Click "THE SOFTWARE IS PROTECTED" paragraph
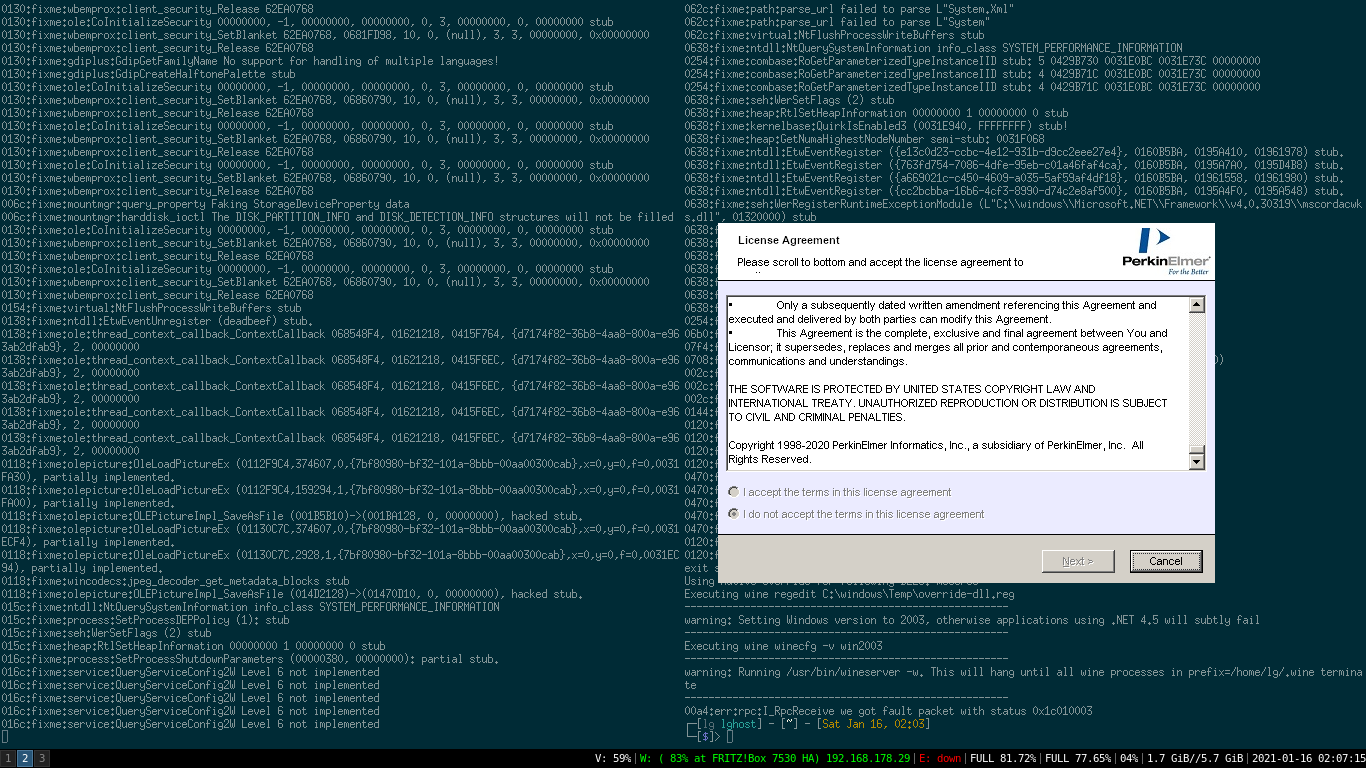This screenshot has height=768, width=1366. click(947, 403)
